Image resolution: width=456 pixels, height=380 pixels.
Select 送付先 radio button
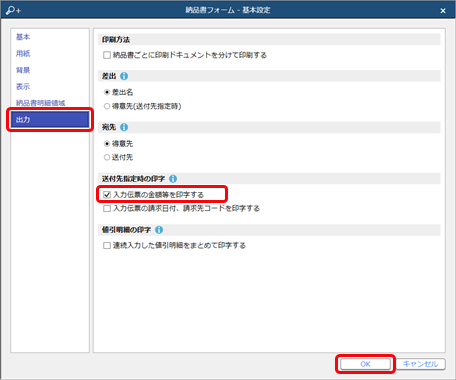(107, 157)
